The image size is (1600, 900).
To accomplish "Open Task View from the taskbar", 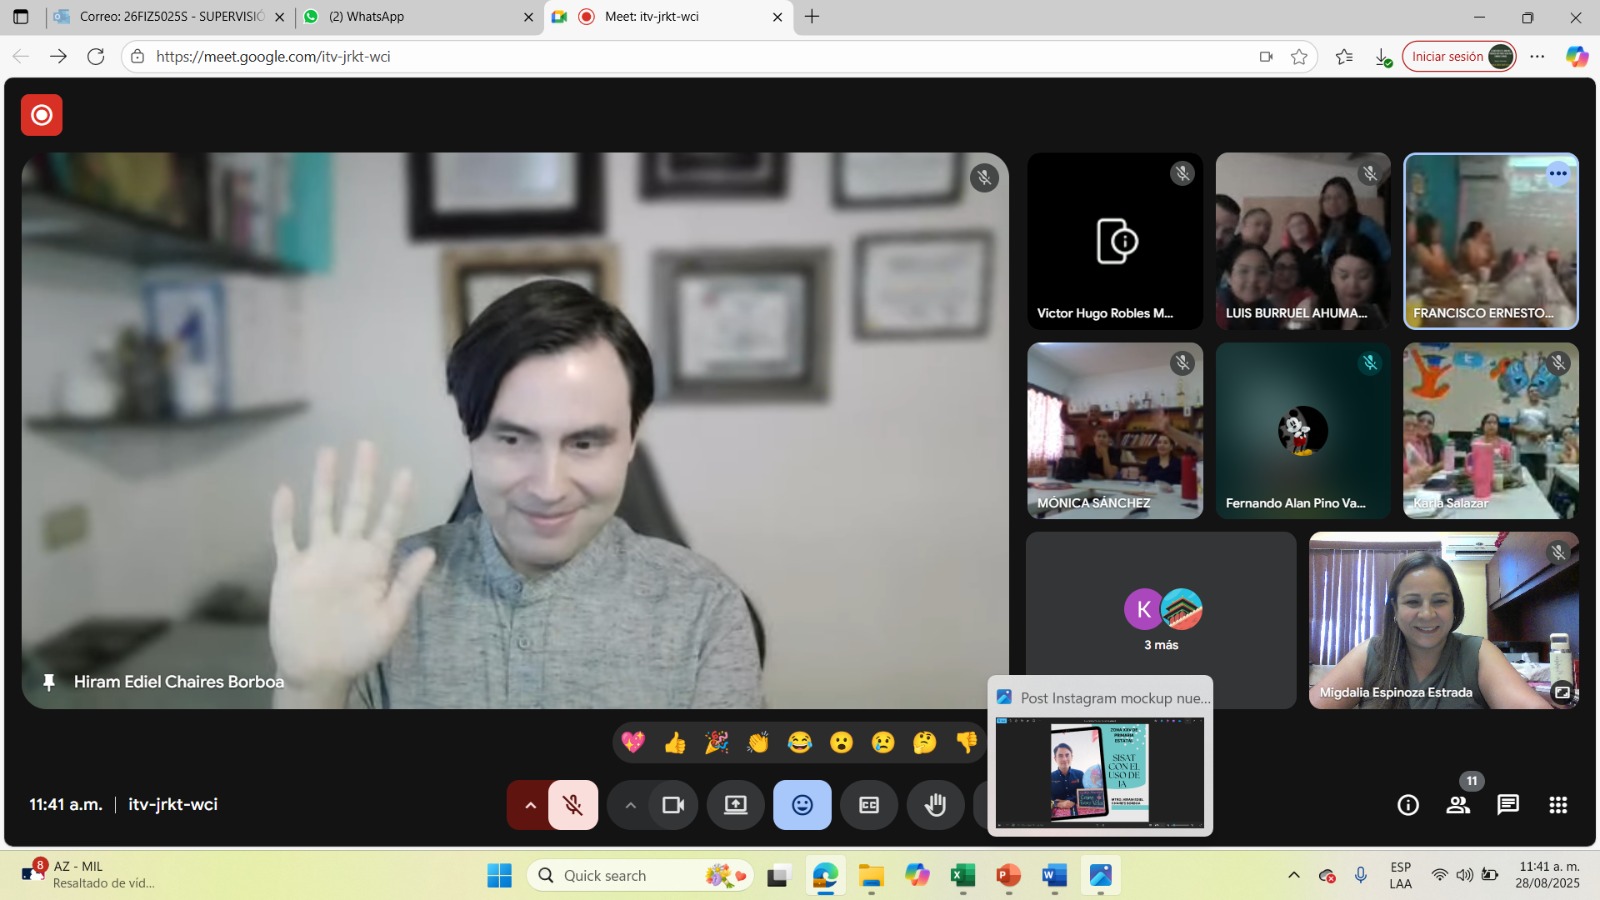I will 778,876.
